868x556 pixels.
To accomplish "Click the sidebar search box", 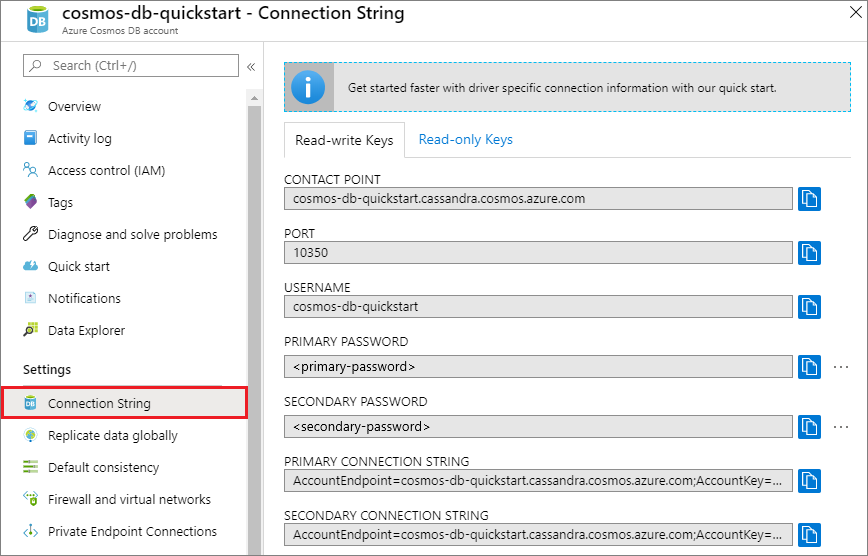I will point(131,65).
